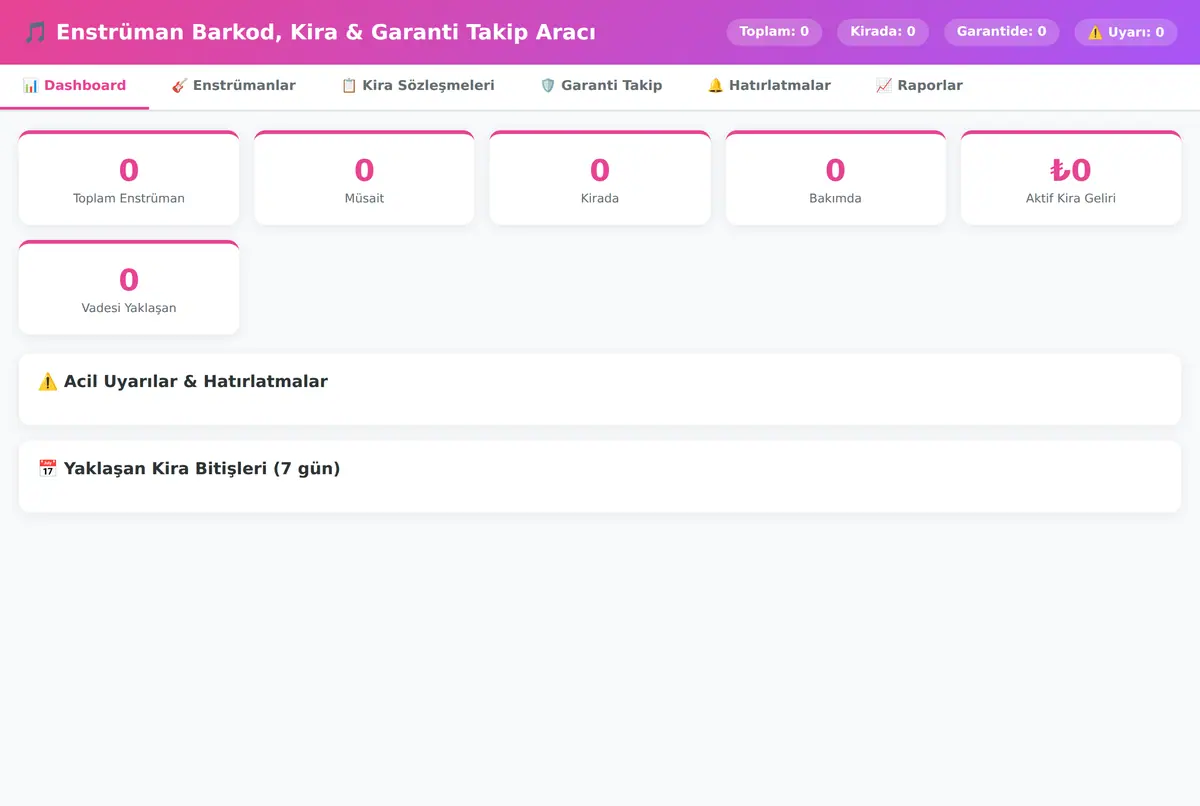Image resolution: width=1200 pixels, height=806 pixels.
Task: Click the Yaklaşan Kira Bitişleri (7 gün) heading
Action: (189, 469)
